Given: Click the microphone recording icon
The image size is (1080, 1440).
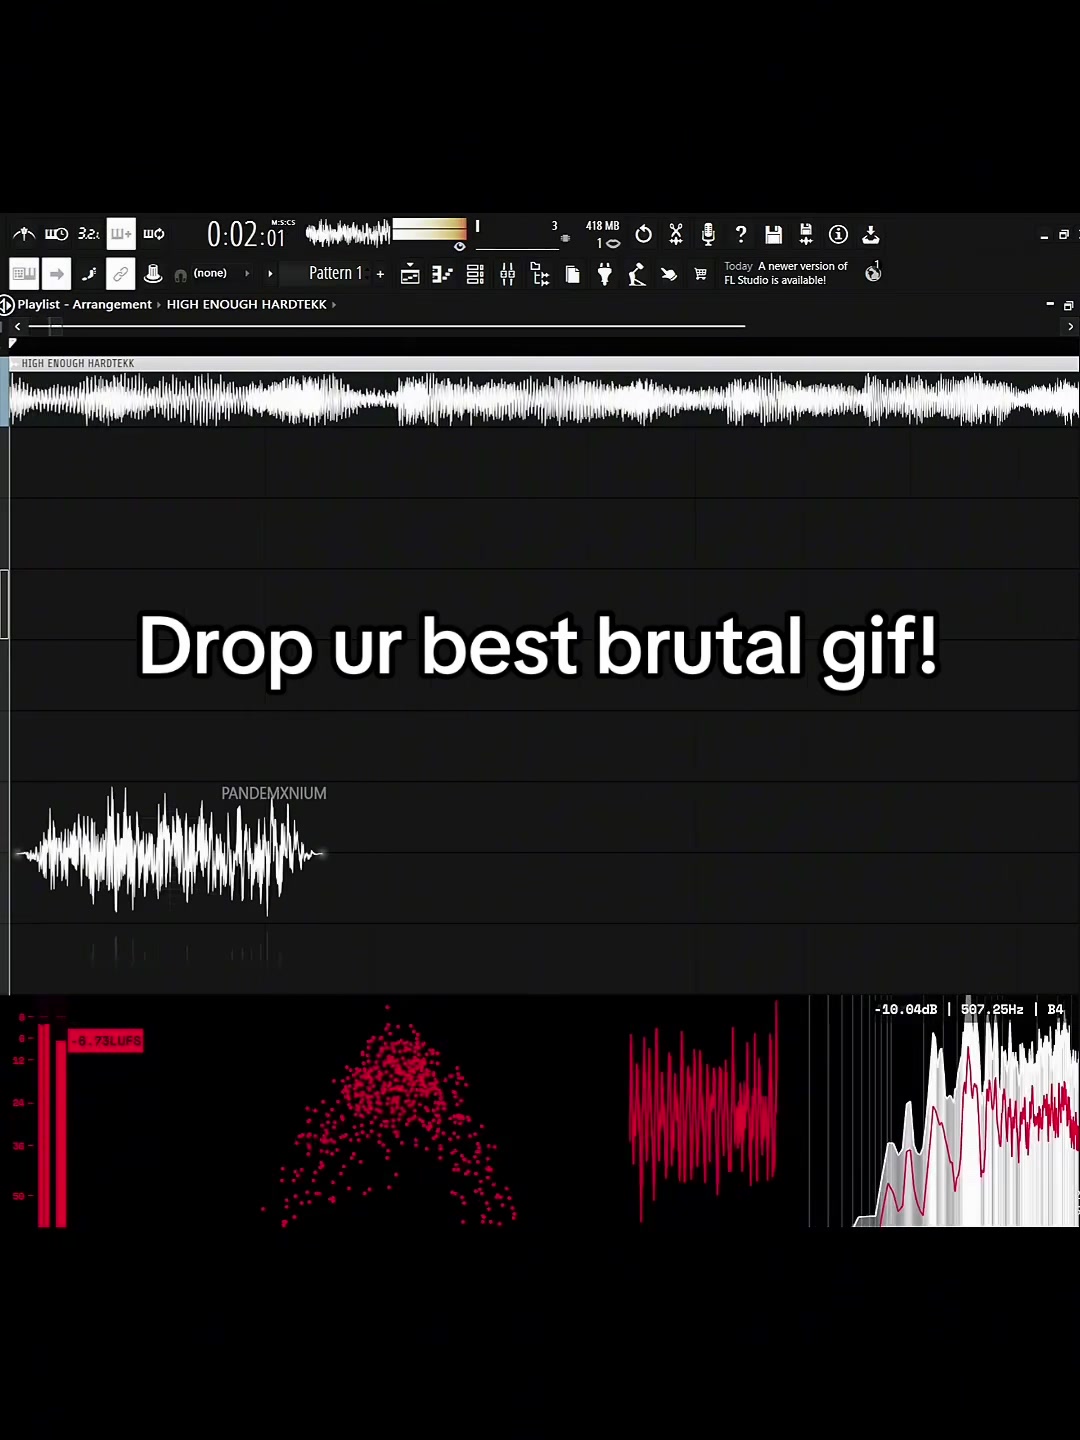Looking at the screenshot, I should [708, 234].
